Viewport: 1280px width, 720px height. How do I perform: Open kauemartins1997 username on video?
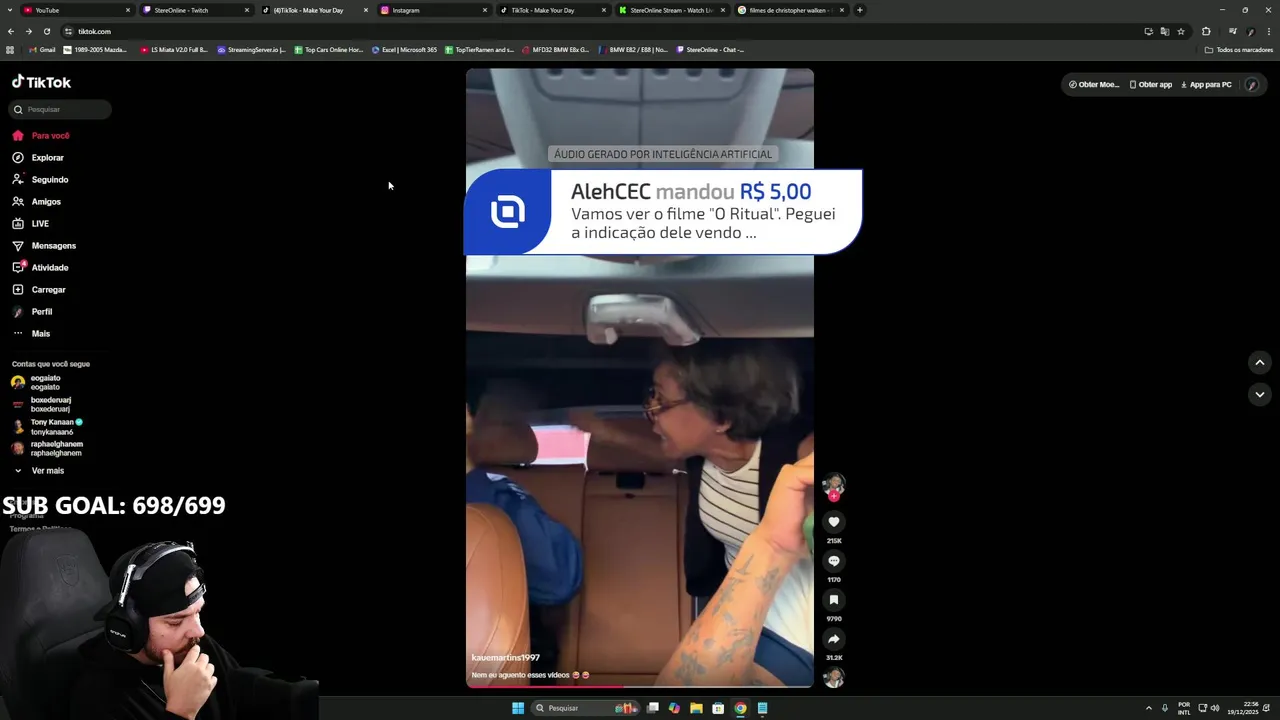pos(505,657)
